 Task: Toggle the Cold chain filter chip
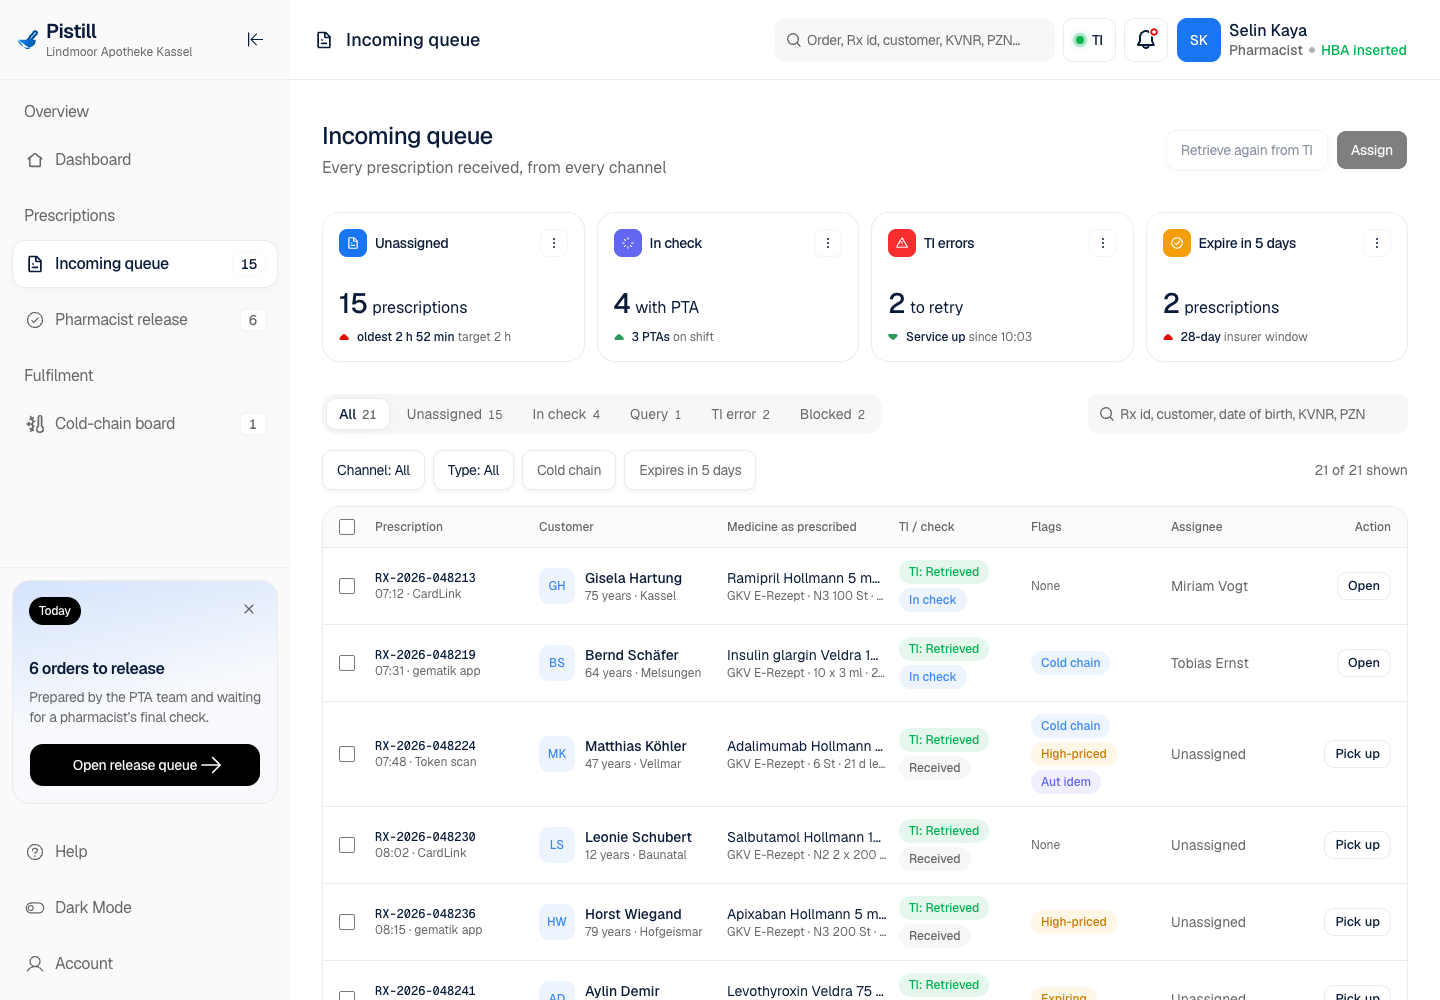pos(569,470)
